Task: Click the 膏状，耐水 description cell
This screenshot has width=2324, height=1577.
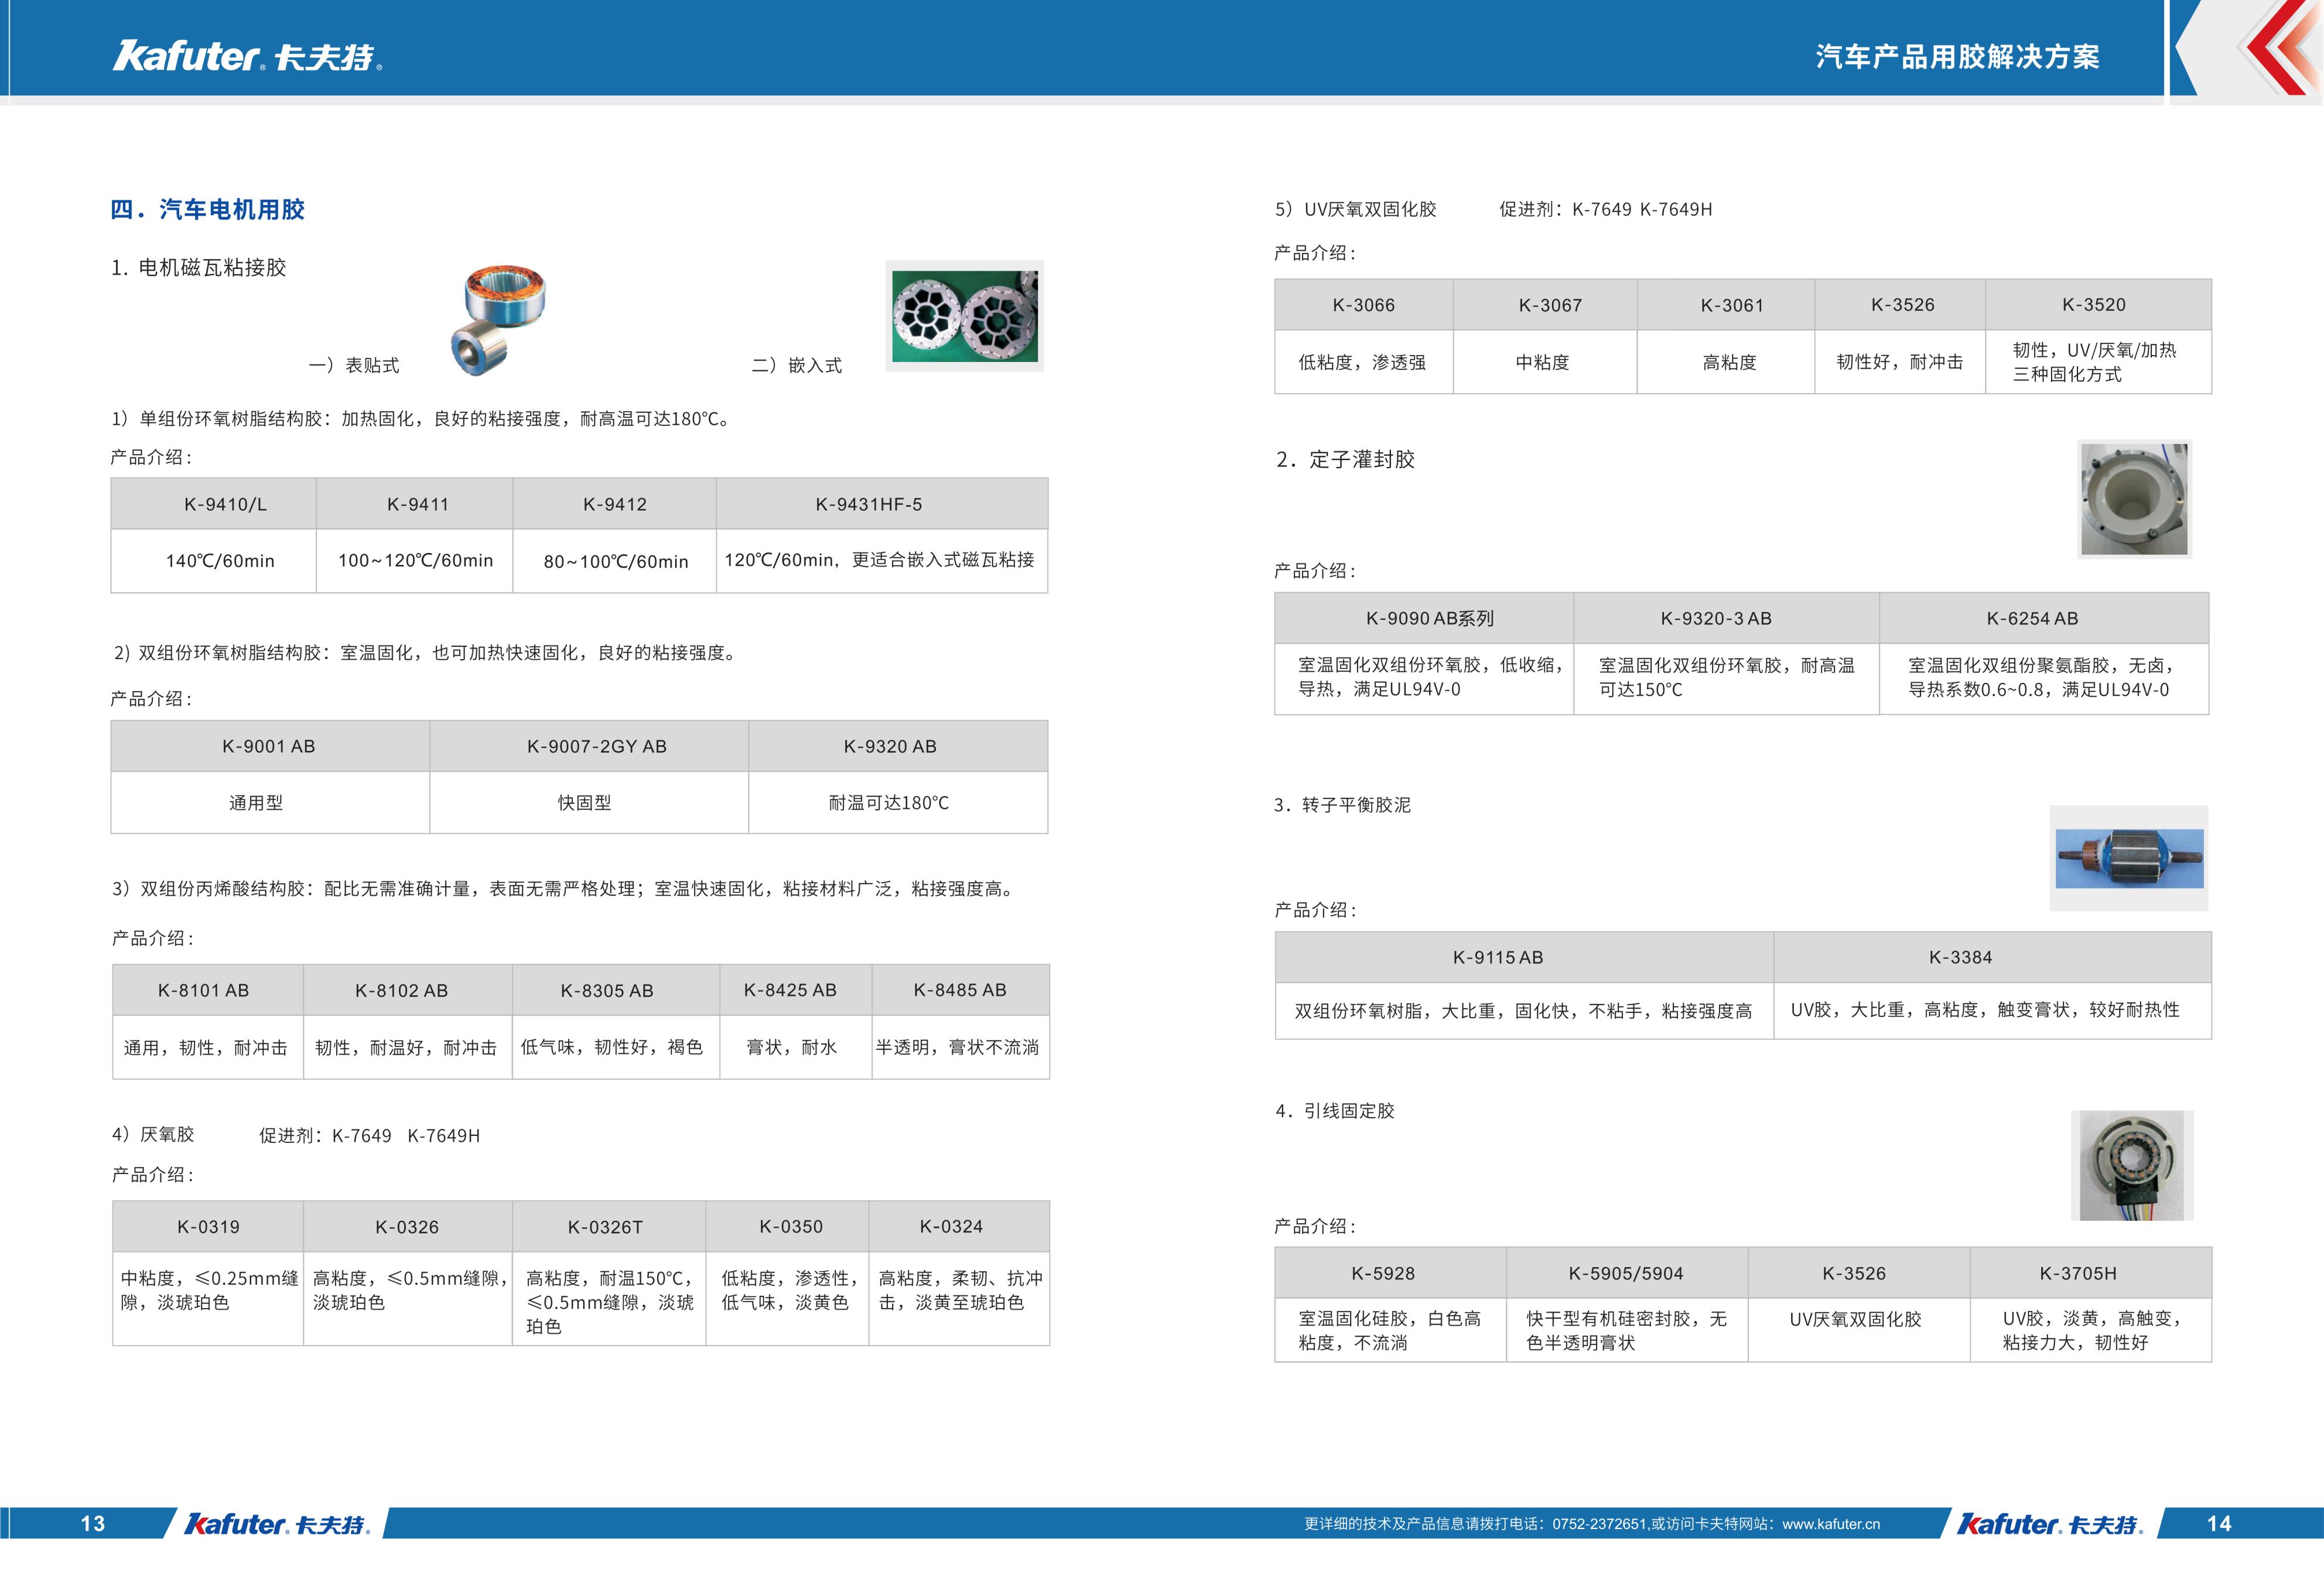Action: pos(796,1047)
